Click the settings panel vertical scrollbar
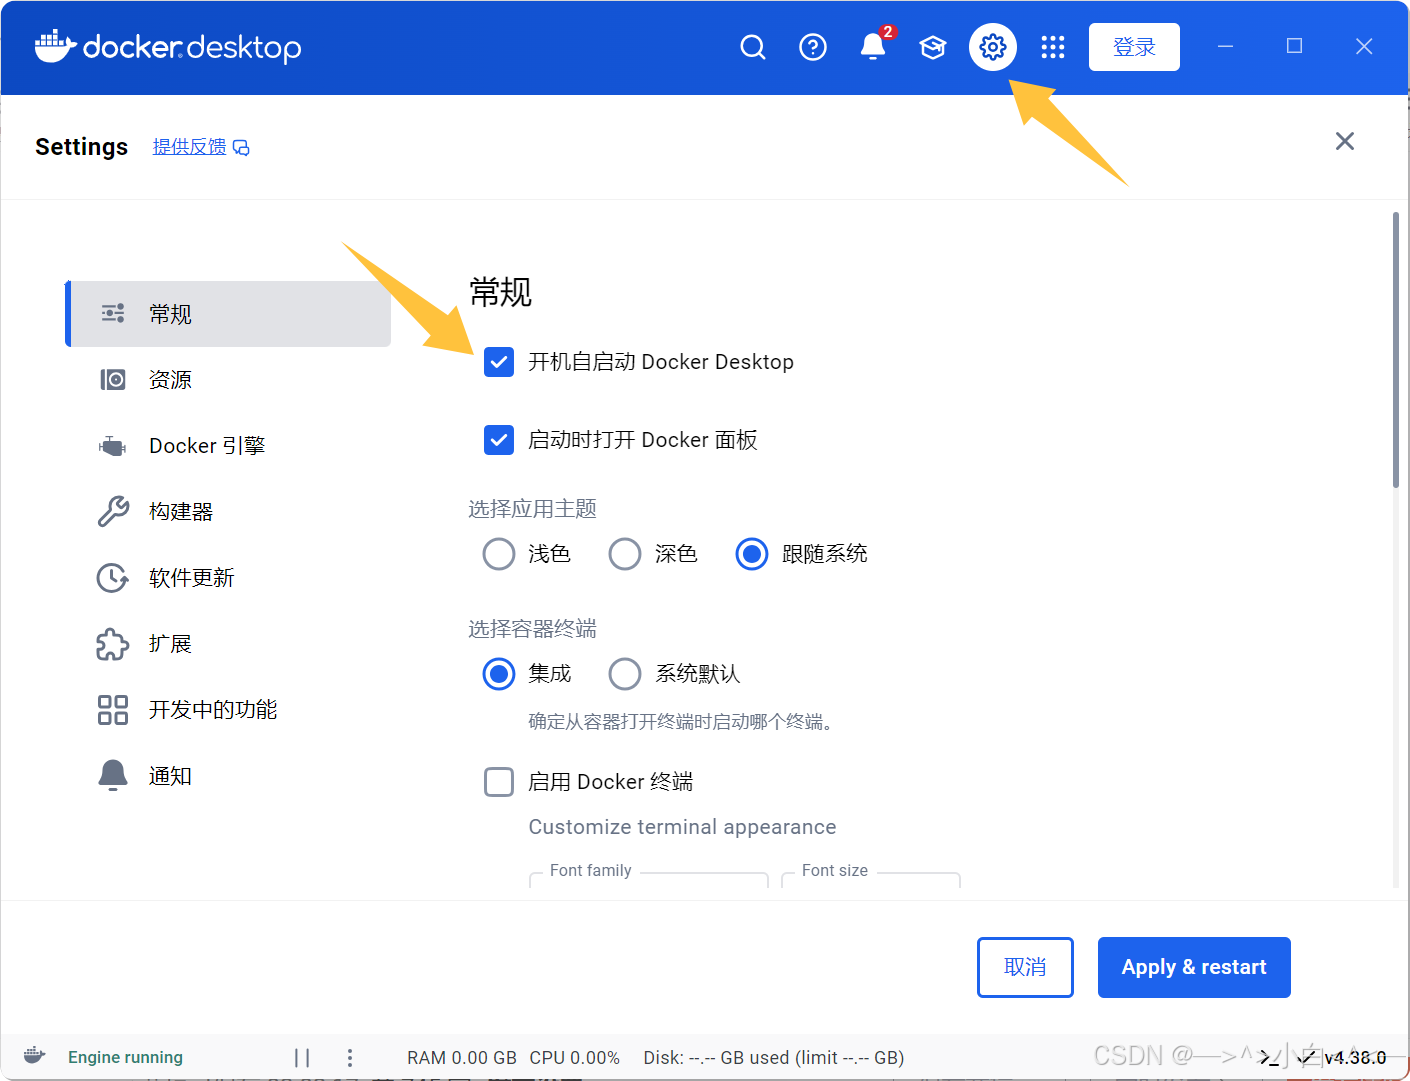The width and height of the screenshot is (1410, 1081). 1396,350
